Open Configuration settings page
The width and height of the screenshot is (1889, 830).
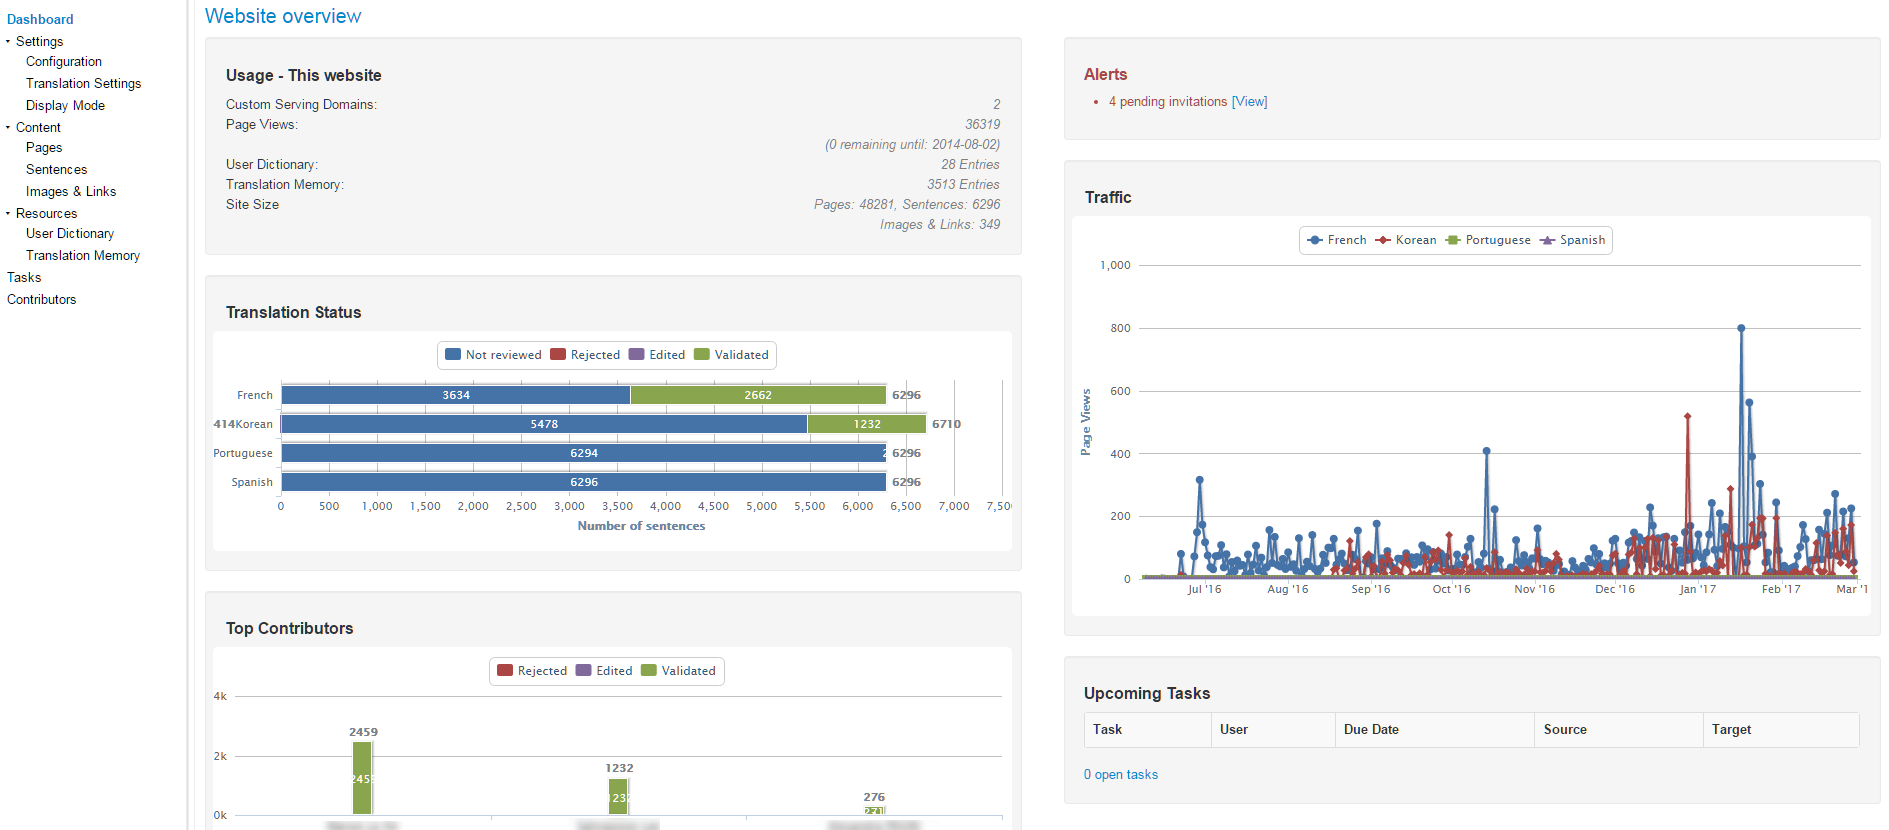64,62
